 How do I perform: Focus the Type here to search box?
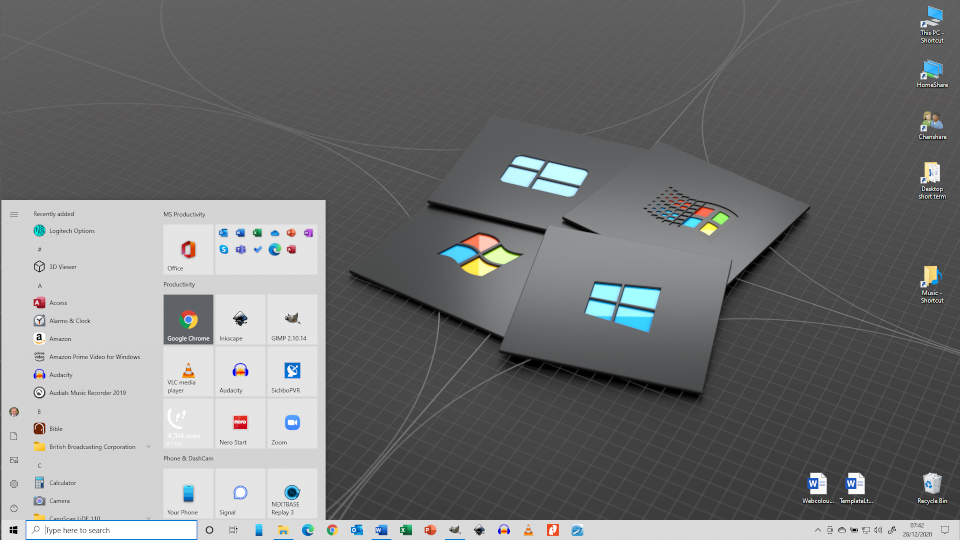(x=111, y=530)
